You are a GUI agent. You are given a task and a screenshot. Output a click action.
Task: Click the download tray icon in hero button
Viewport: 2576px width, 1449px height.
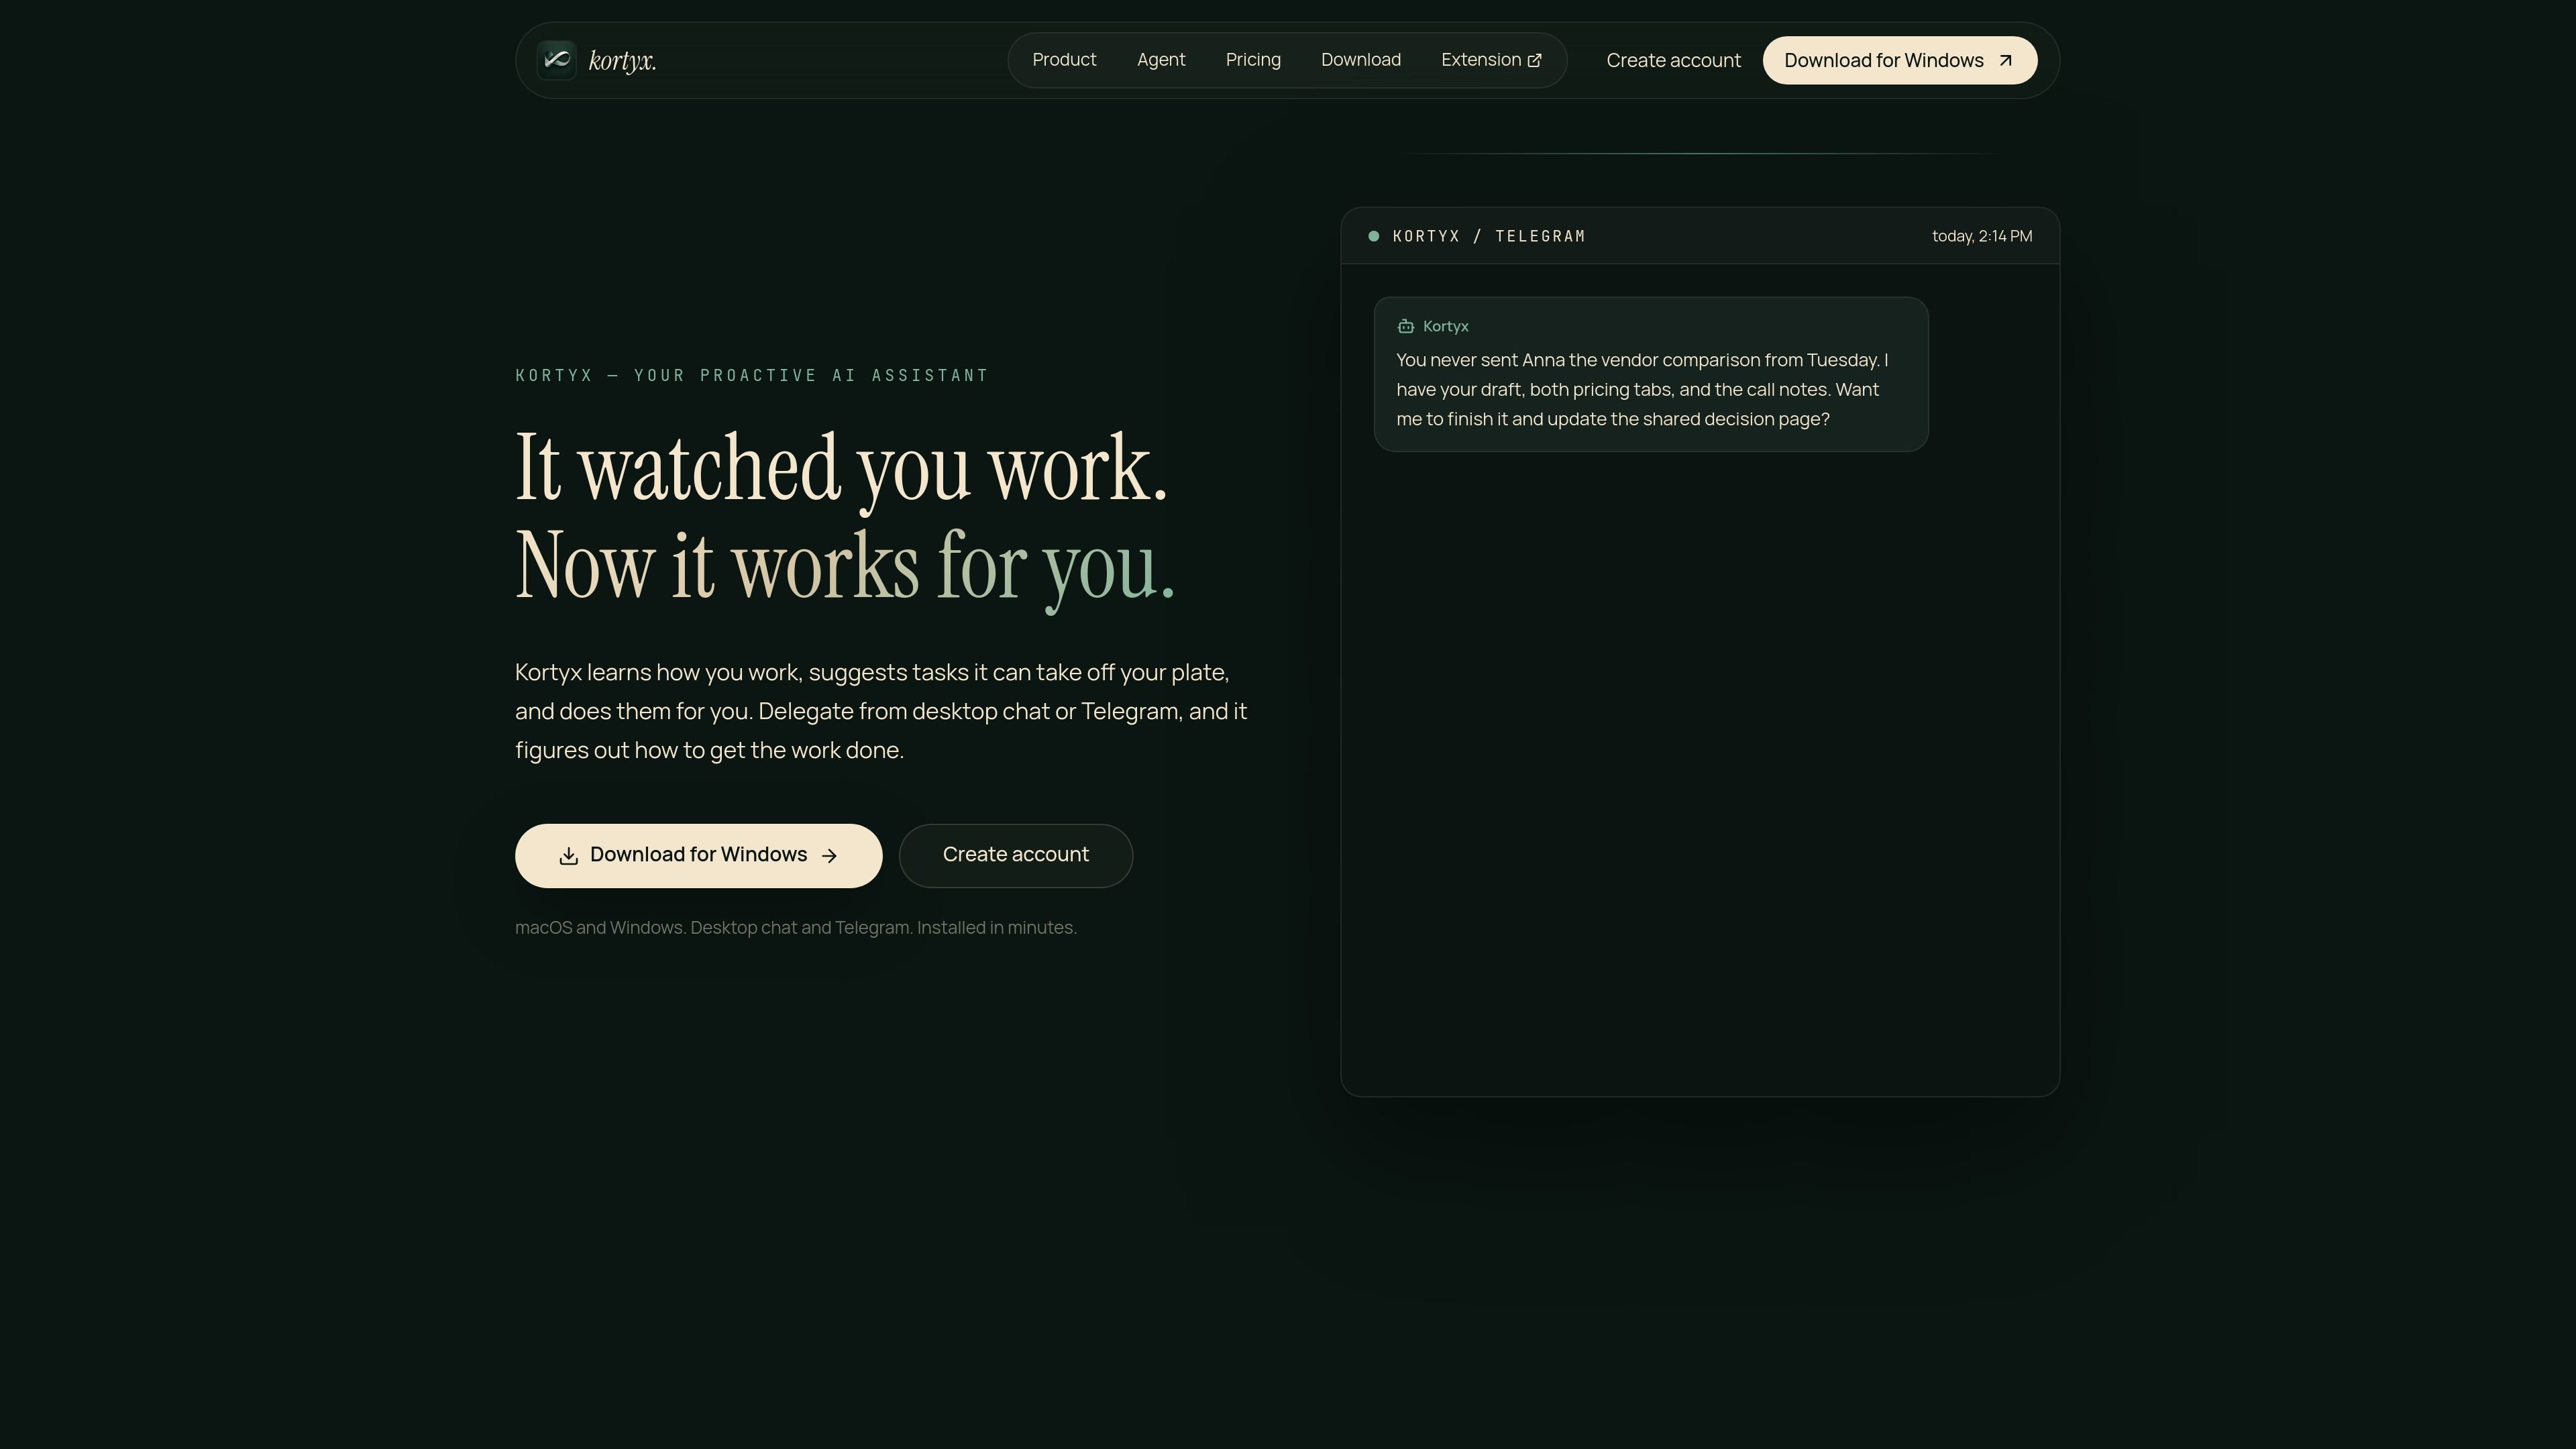click(569, 856)
